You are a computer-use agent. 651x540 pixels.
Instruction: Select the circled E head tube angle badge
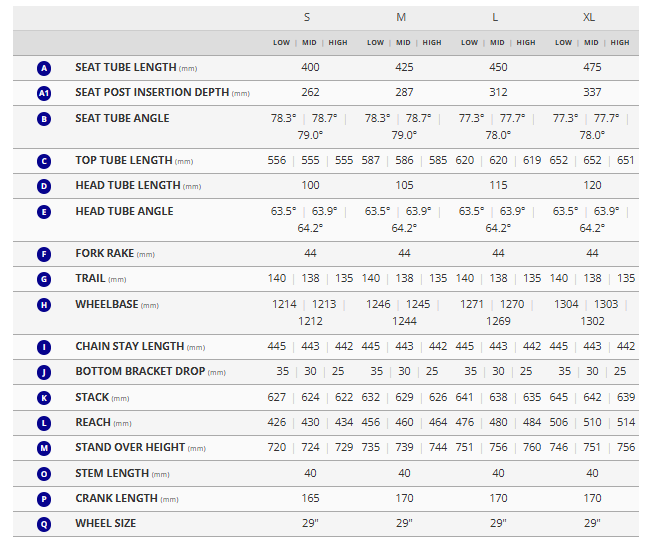tap(44, 212)
